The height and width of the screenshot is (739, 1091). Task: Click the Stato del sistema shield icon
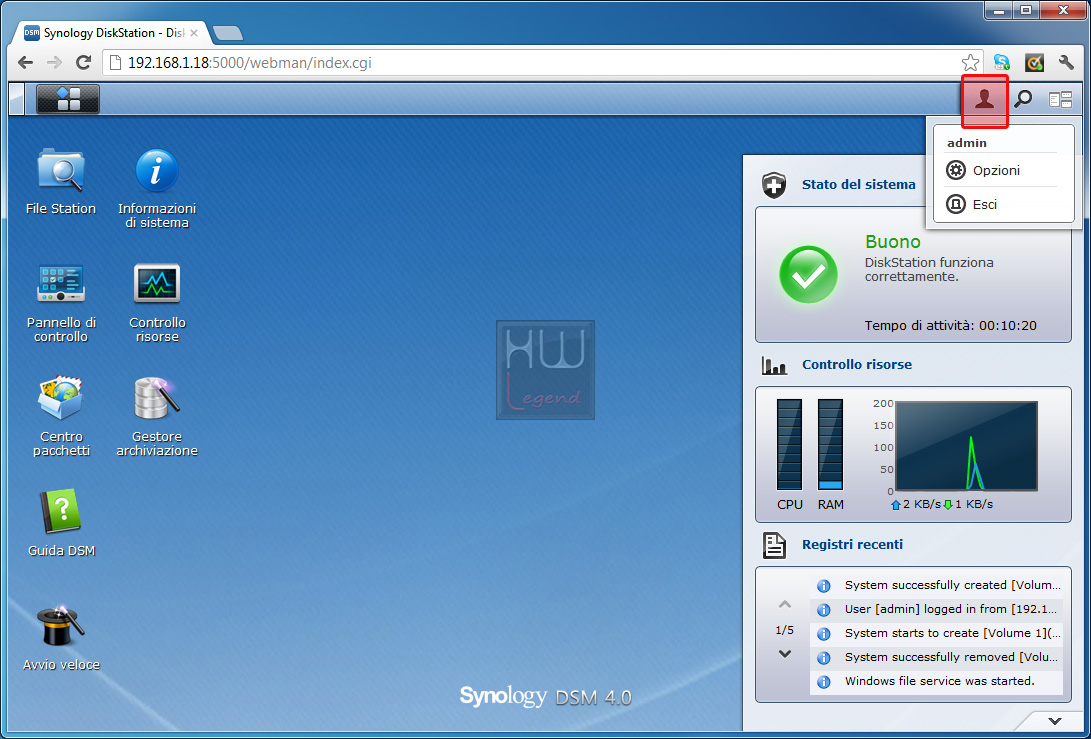point(774,185)
